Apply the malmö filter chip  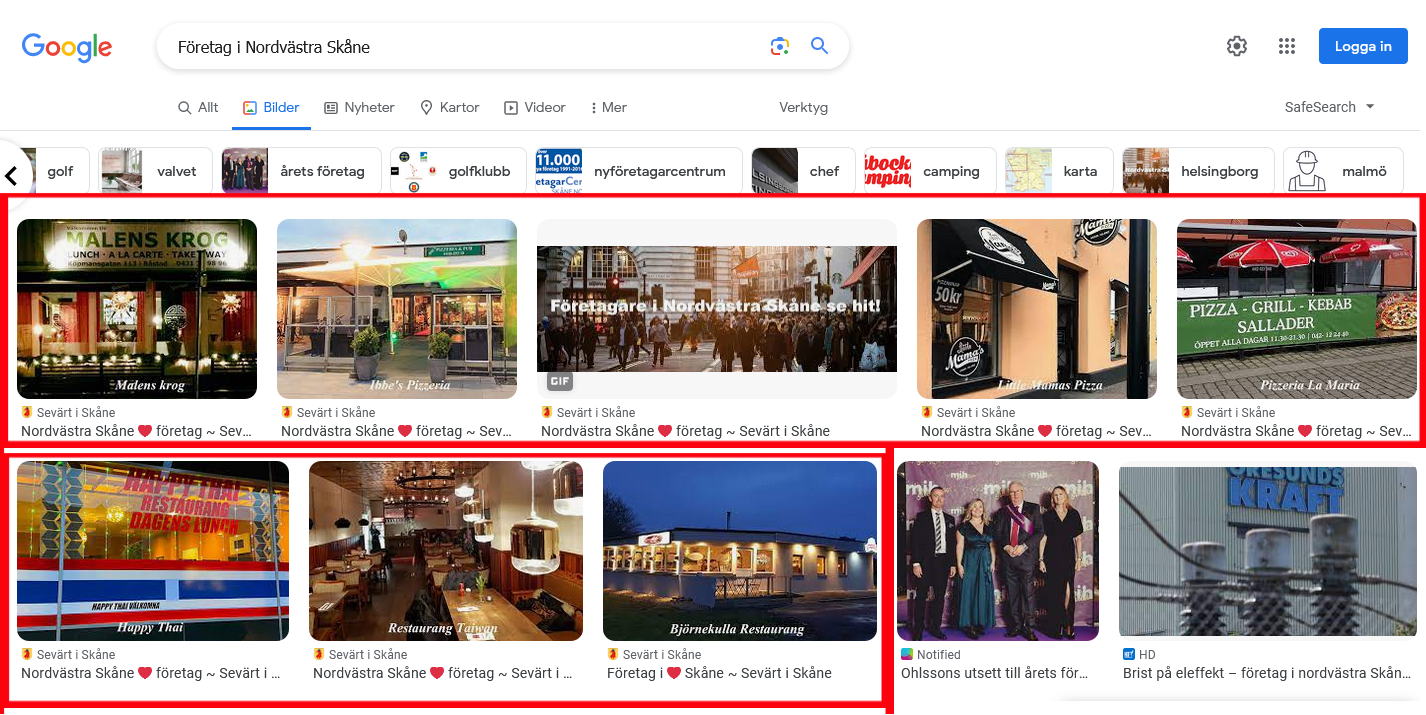click(1344, 171)
